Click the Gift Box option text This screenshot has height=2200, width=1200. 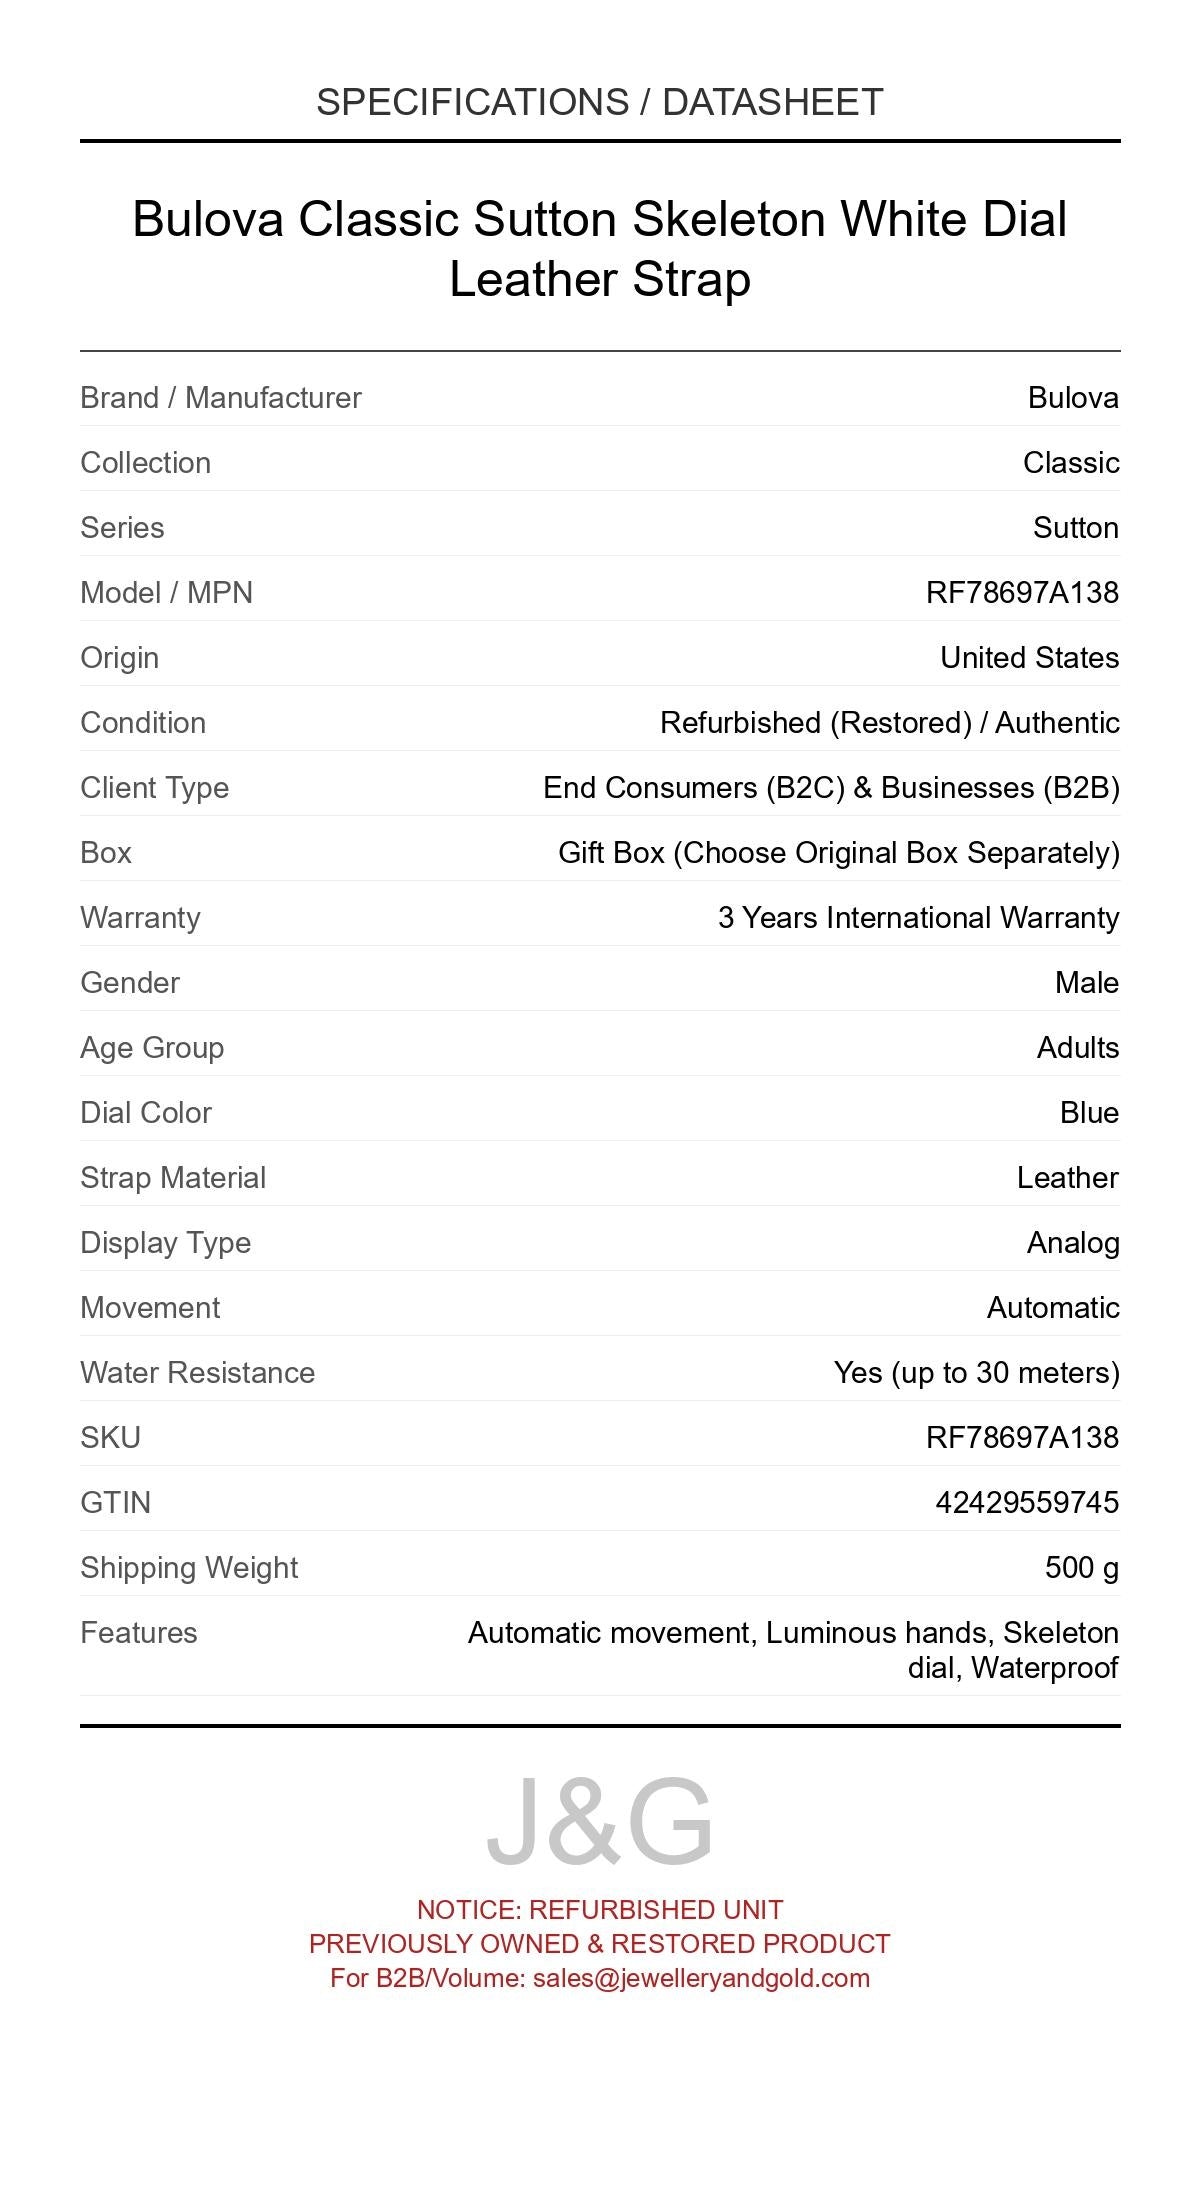tap(838, 853)
